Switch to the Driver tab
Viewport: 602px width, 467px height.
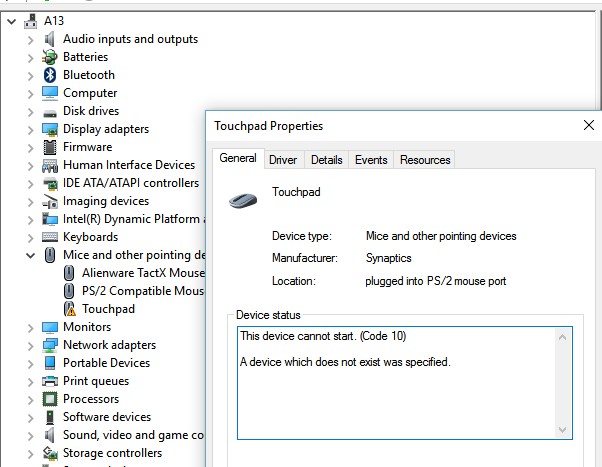[x=283, y=159]
